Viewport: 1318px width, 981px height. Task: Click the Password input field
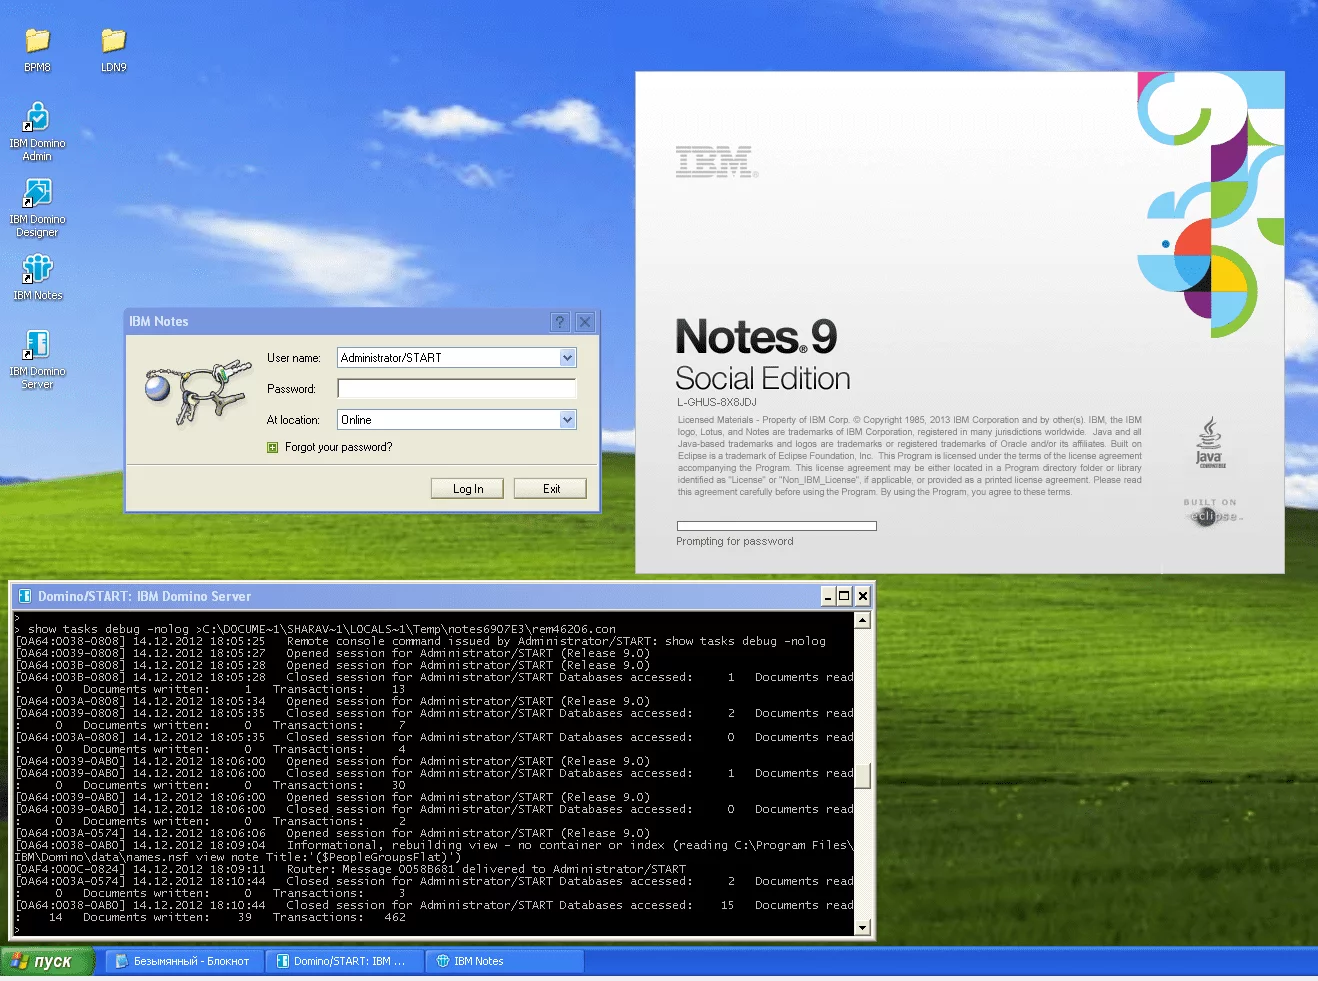(456, 389)
